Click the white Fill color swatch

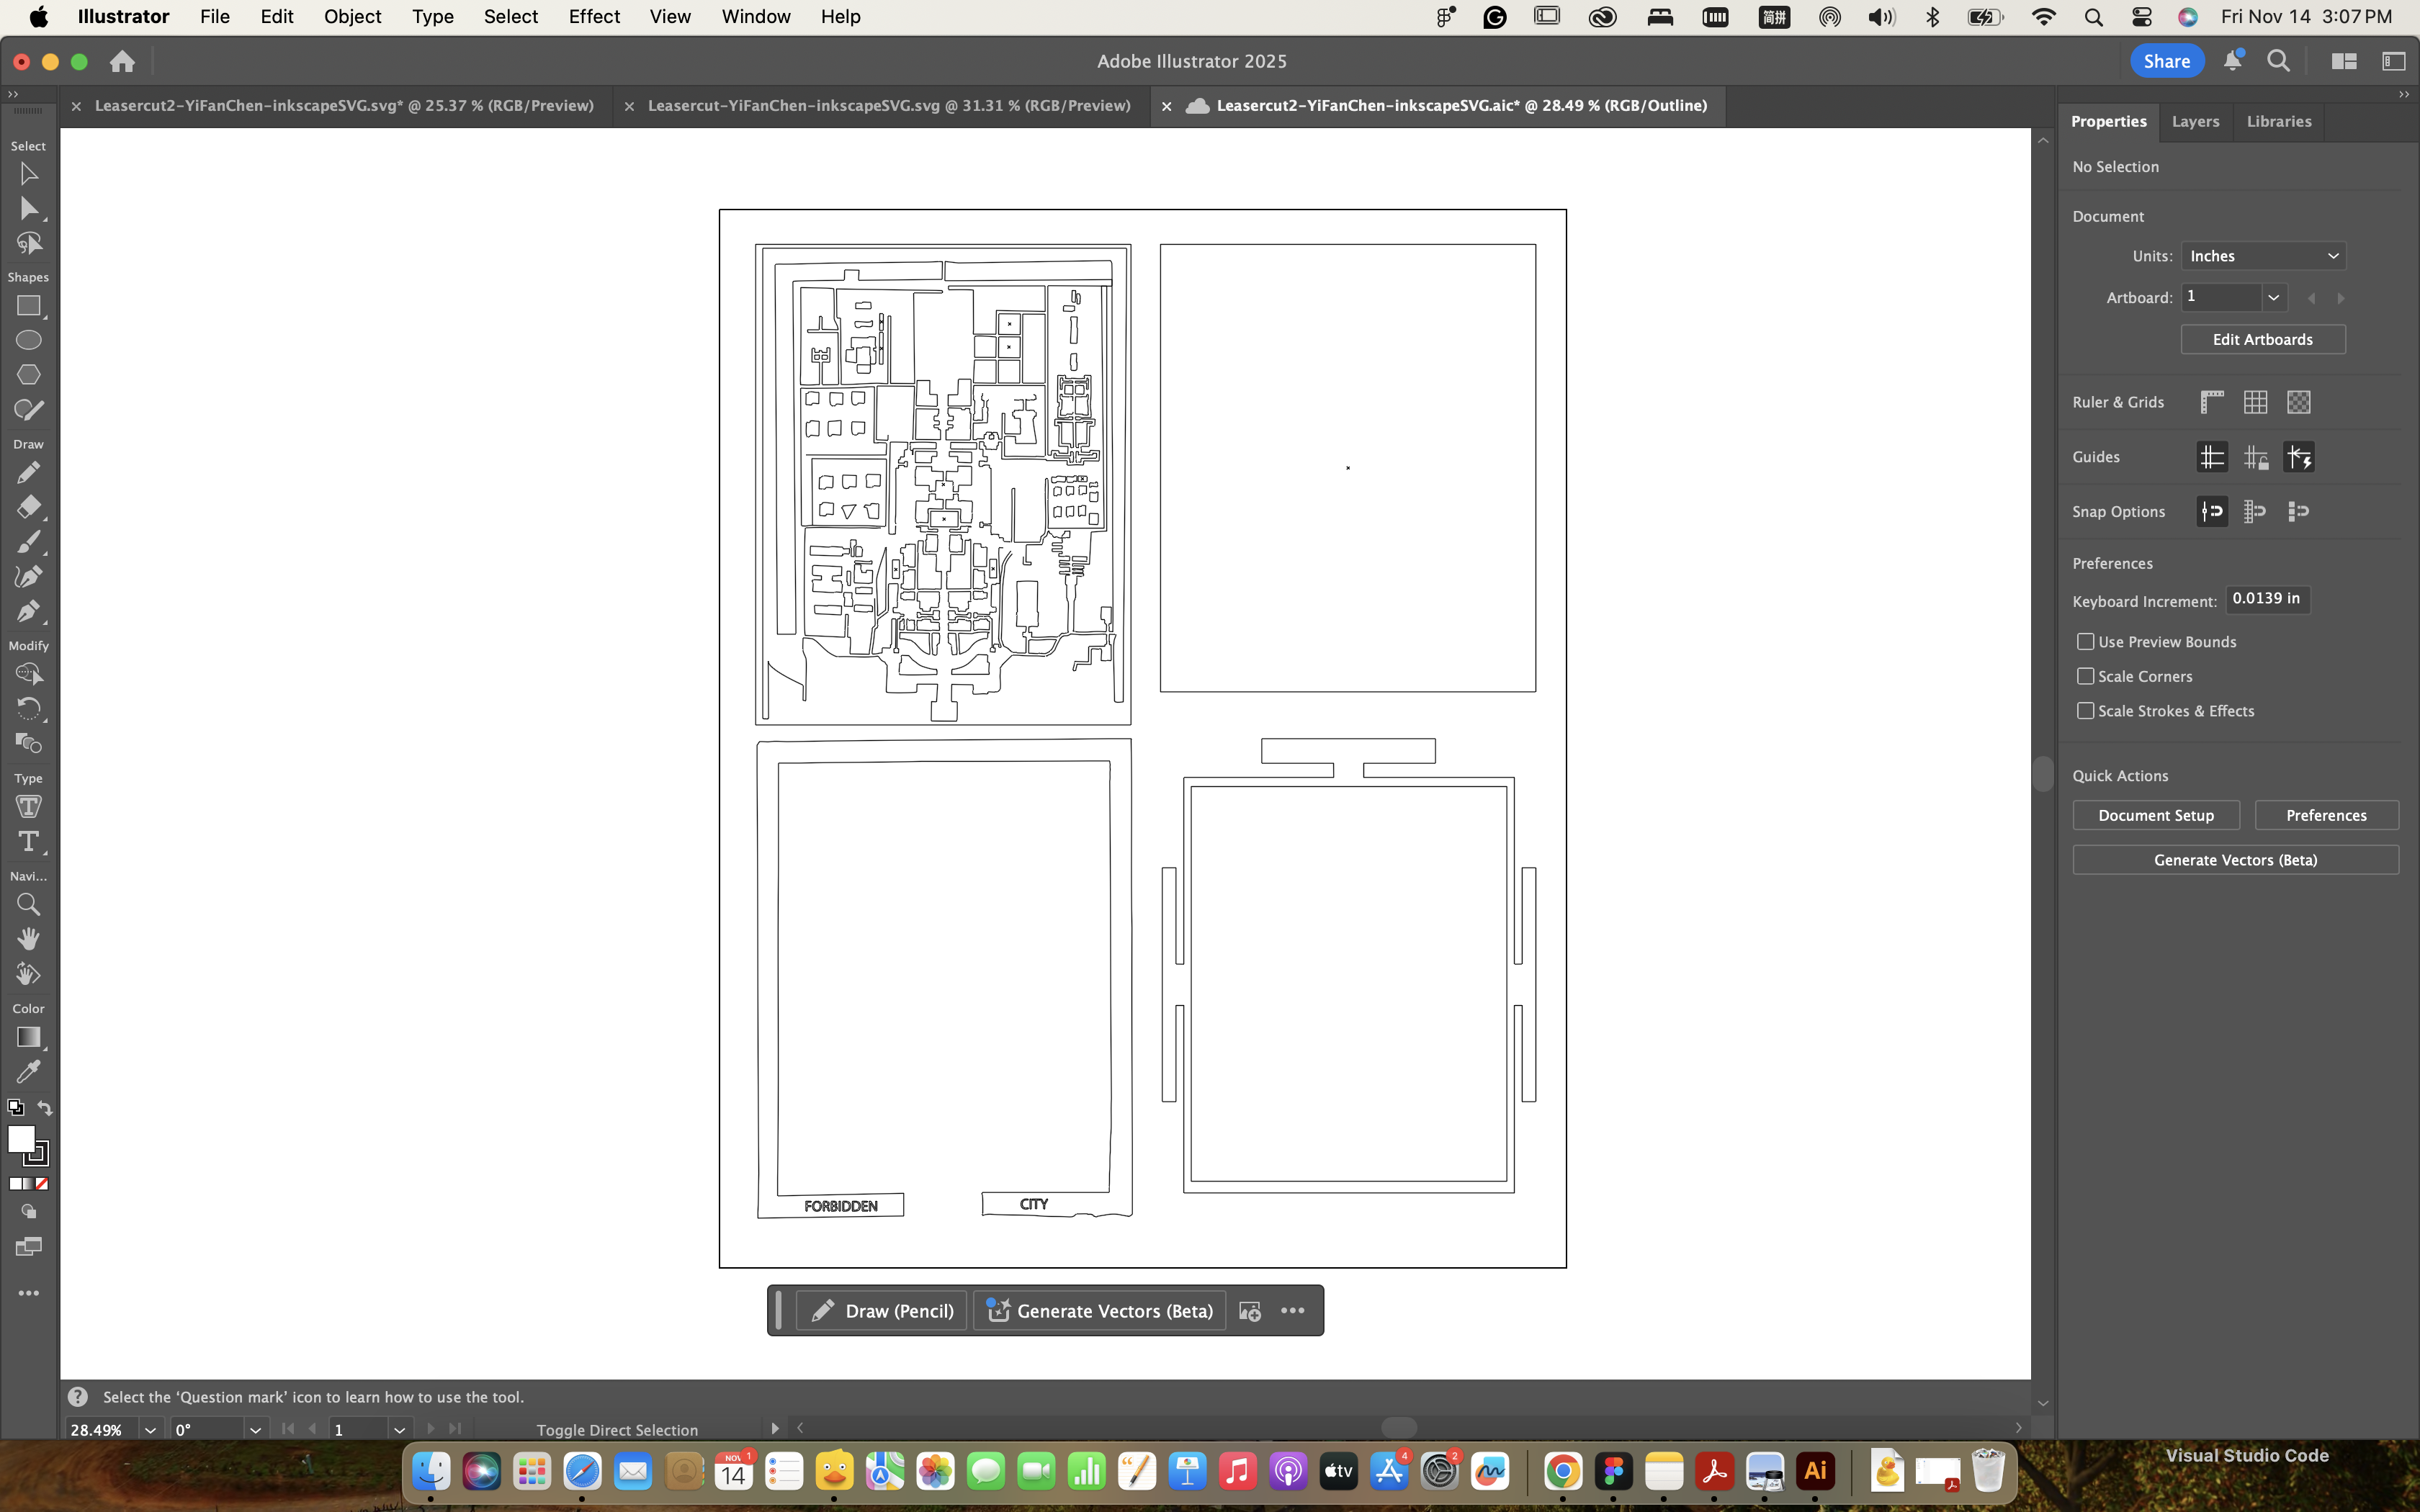pyautogui.click(x=20, y=1138)
